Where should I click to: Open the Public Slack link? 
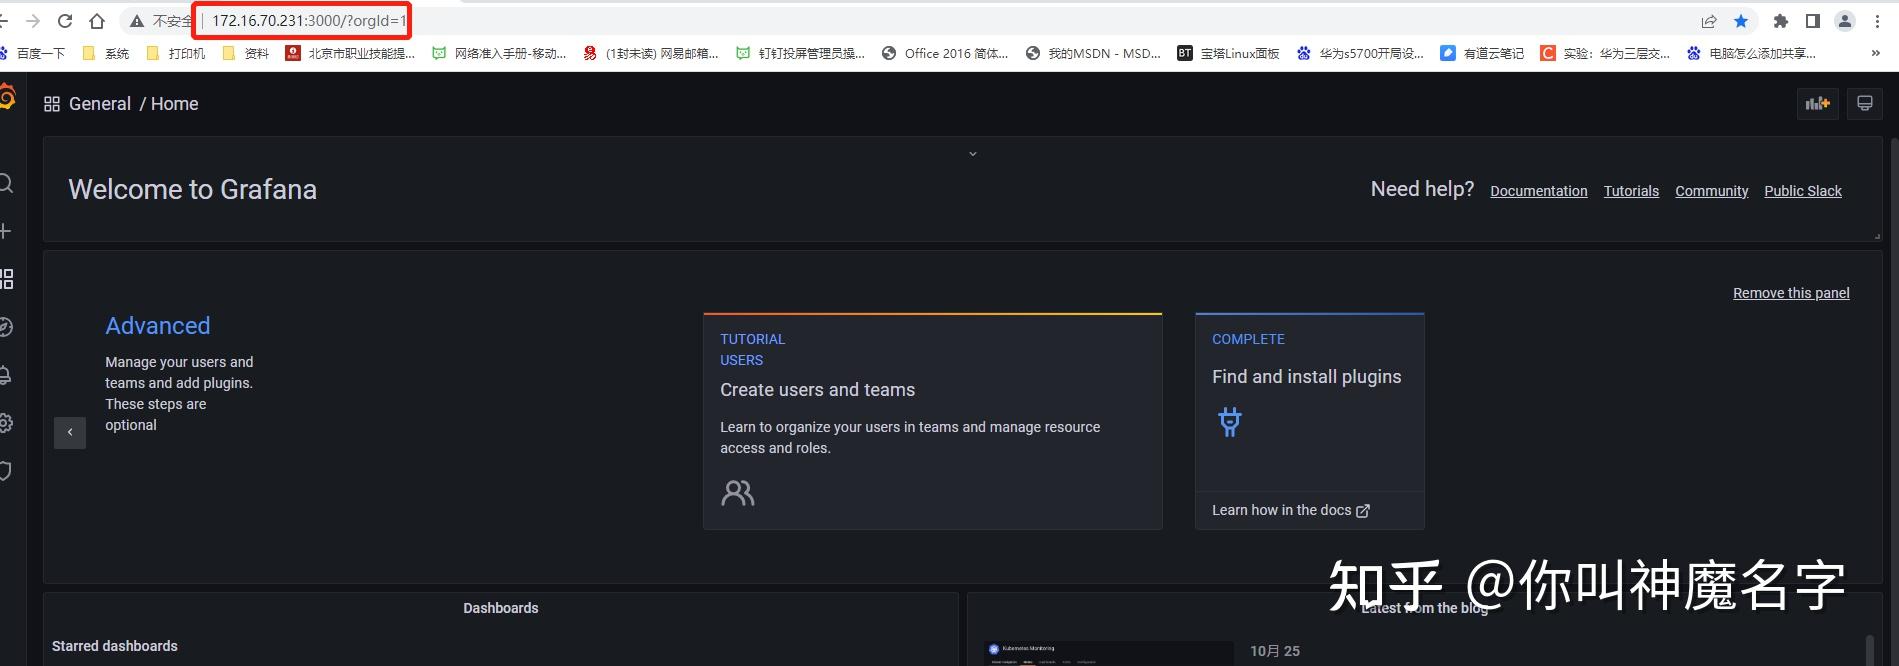coord(1803,191)
